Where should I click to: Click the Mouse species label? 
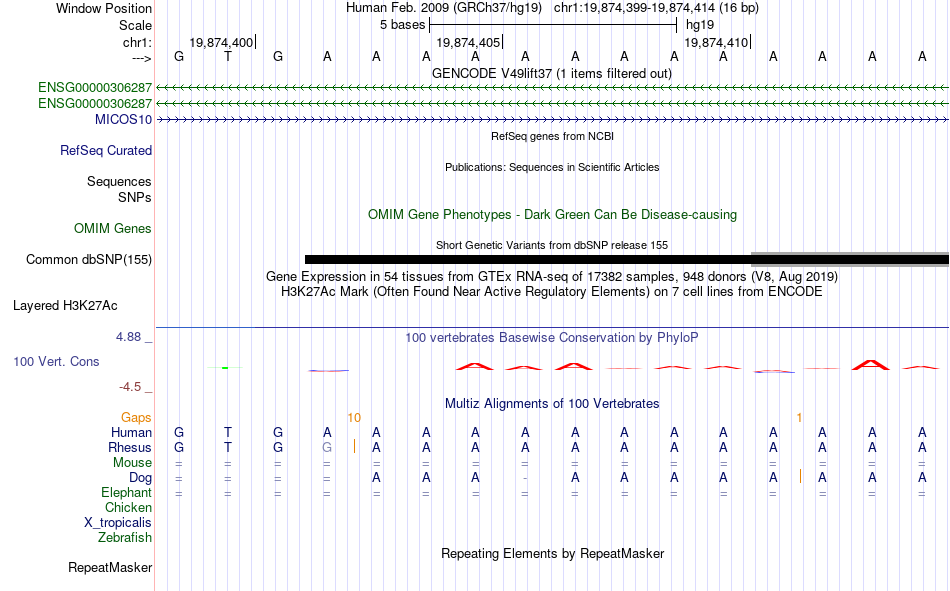[132, 462]
